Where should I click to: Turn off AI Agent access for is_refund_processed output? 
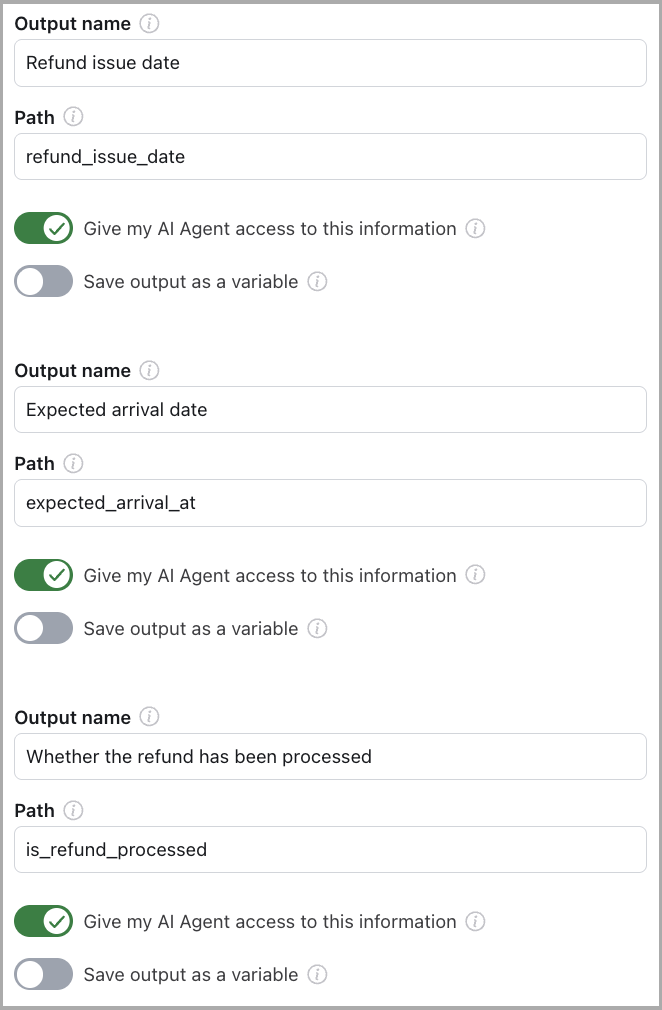tap(44, 922)
